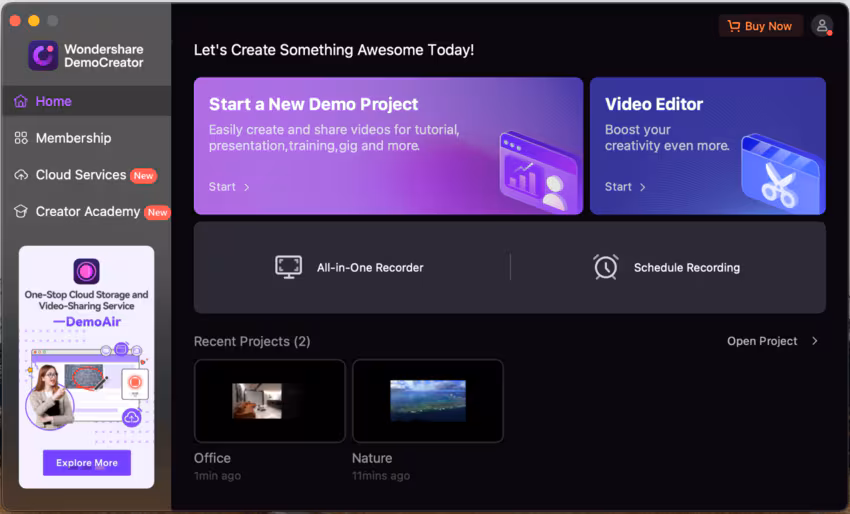Open the Nature project thumbnail
850x514 pixels.
428,401
